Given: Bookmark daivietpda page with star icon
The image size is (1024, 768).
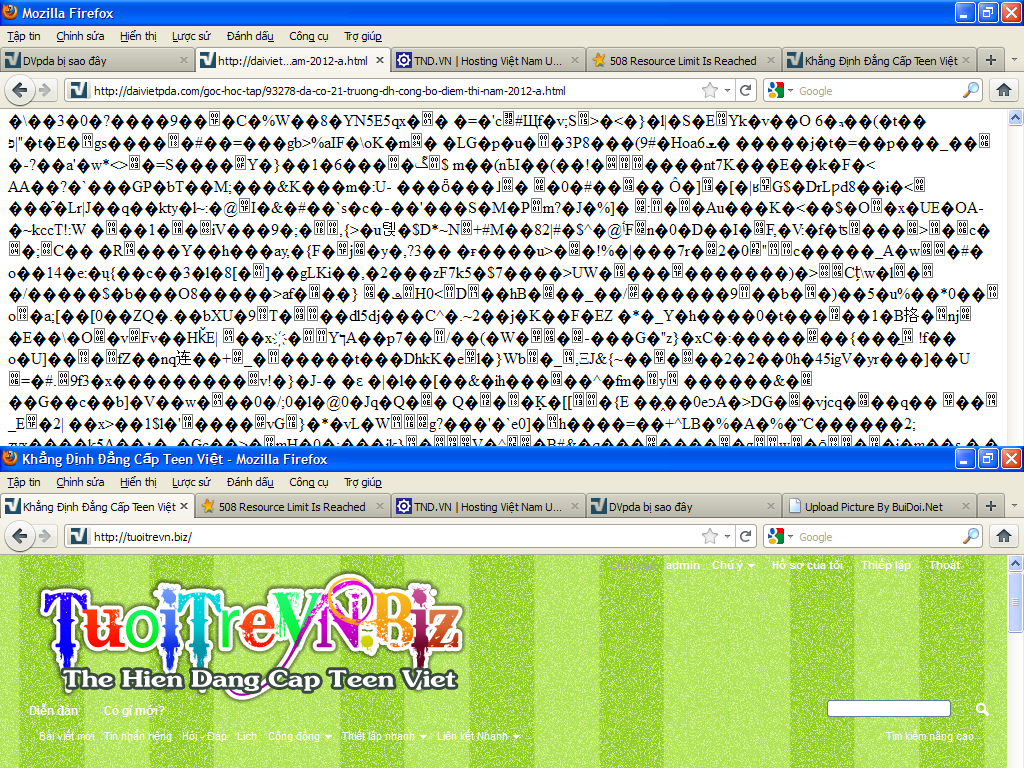Looking at the screenshot, I should tap(710, 90).
